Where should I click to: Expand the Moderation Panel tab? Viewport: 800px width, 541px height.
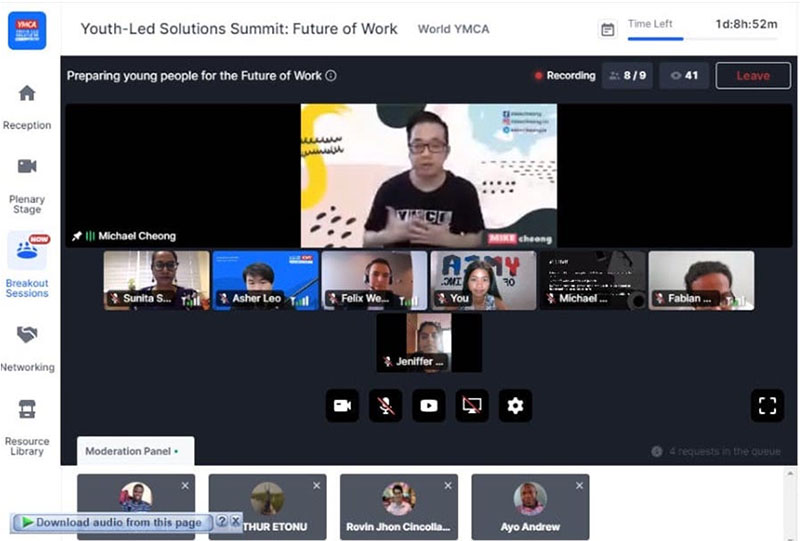(x=136, y=451)
